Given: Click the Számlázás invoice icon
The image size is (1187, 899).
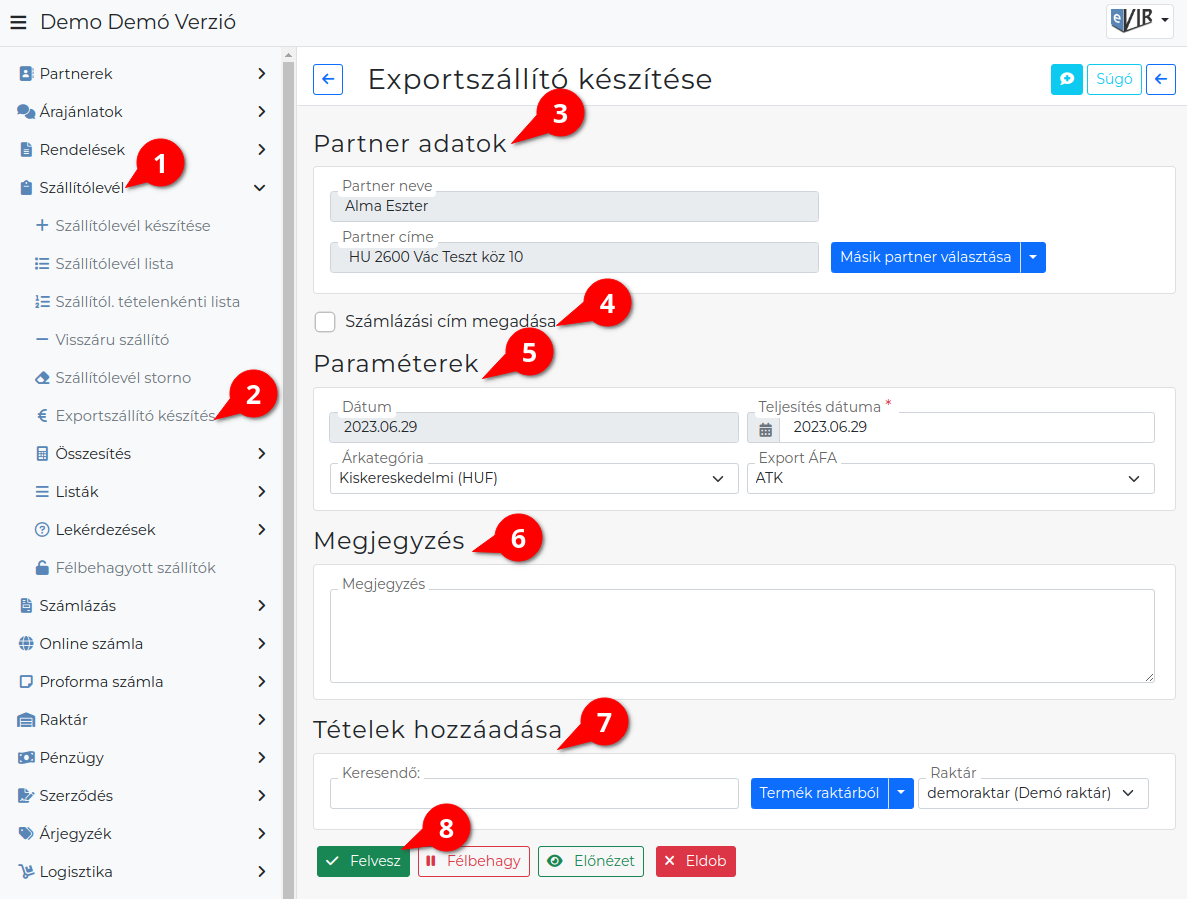Looking at the screenshot, I should click(x=26, y=605).
